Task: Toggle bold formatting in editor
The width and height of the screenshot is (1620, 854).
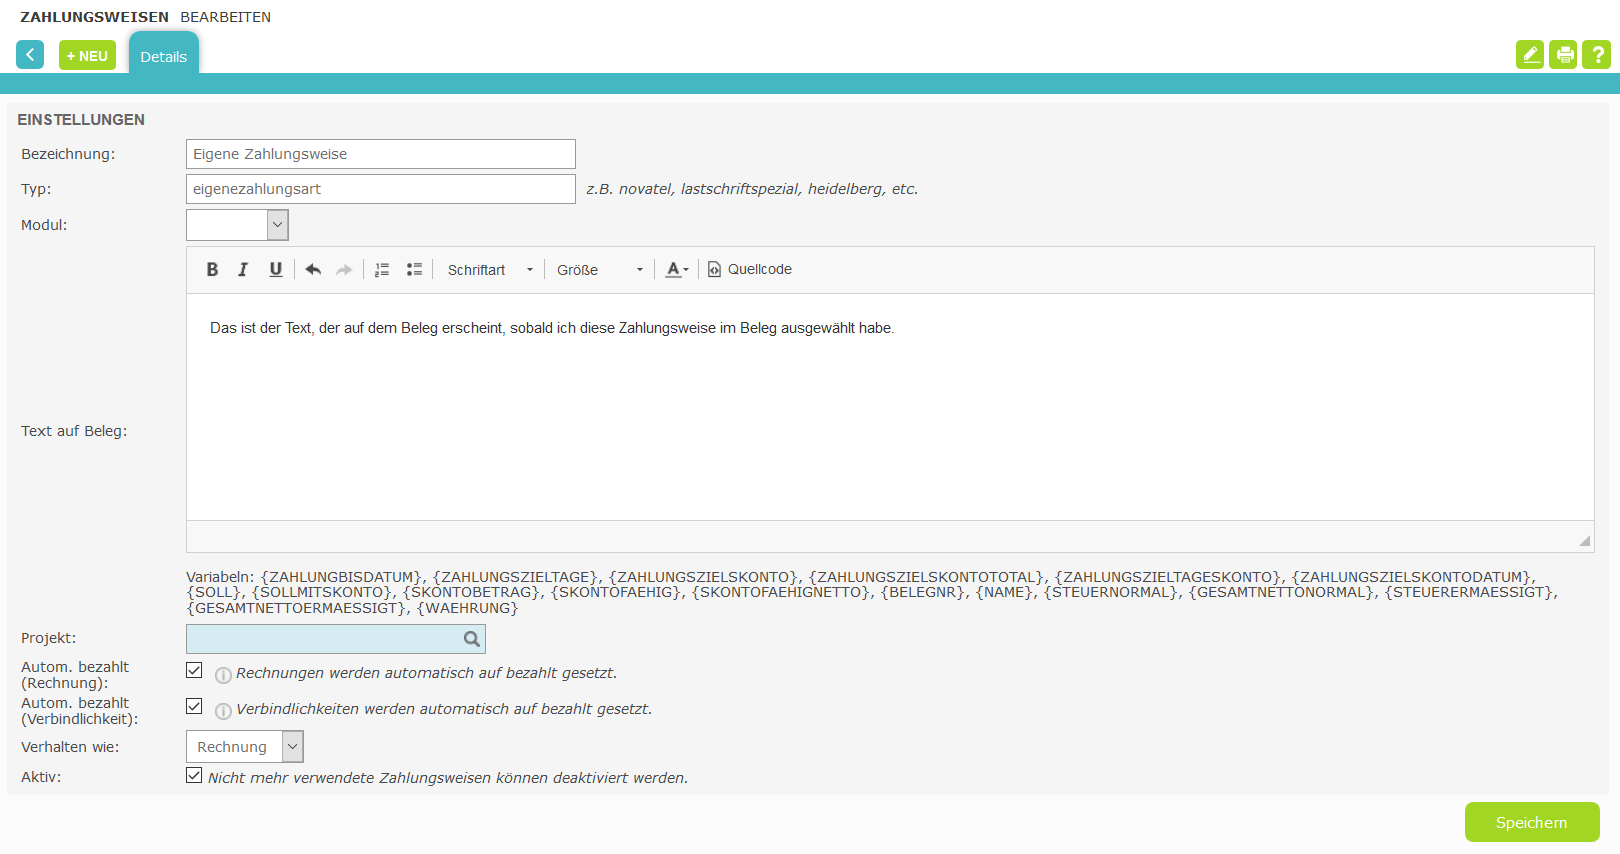Action: 212,269
